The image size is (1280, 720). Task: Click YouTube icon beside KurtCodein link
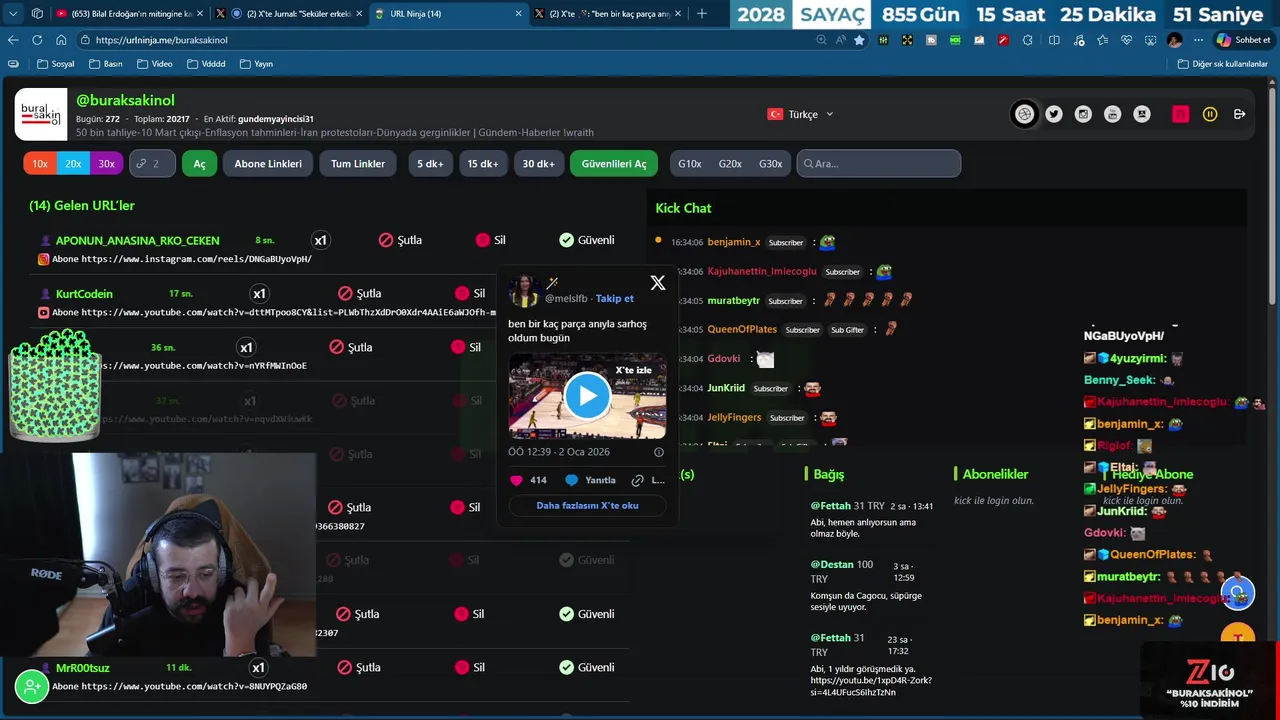[x=44, y=313]
